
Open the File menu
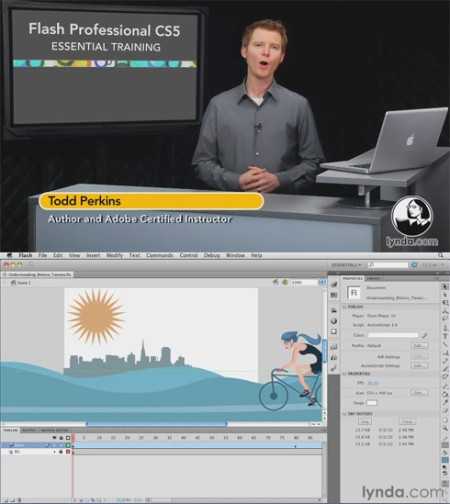point(43,255)
